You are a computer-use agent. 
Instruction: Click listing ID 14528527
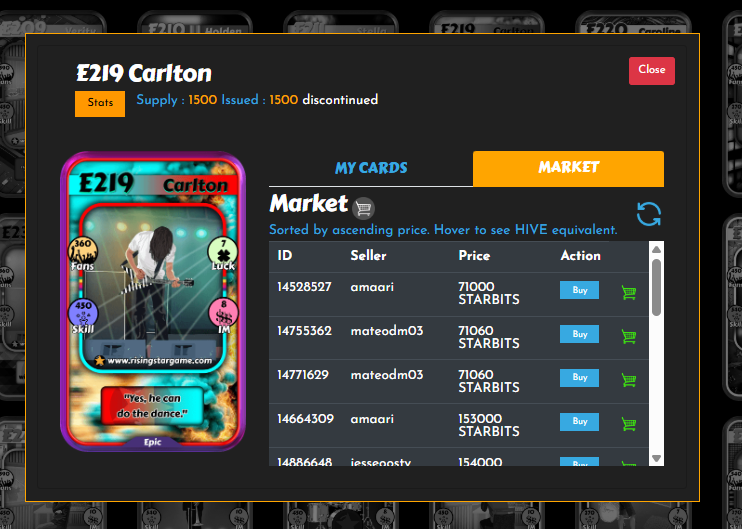(x=304, y=287)
